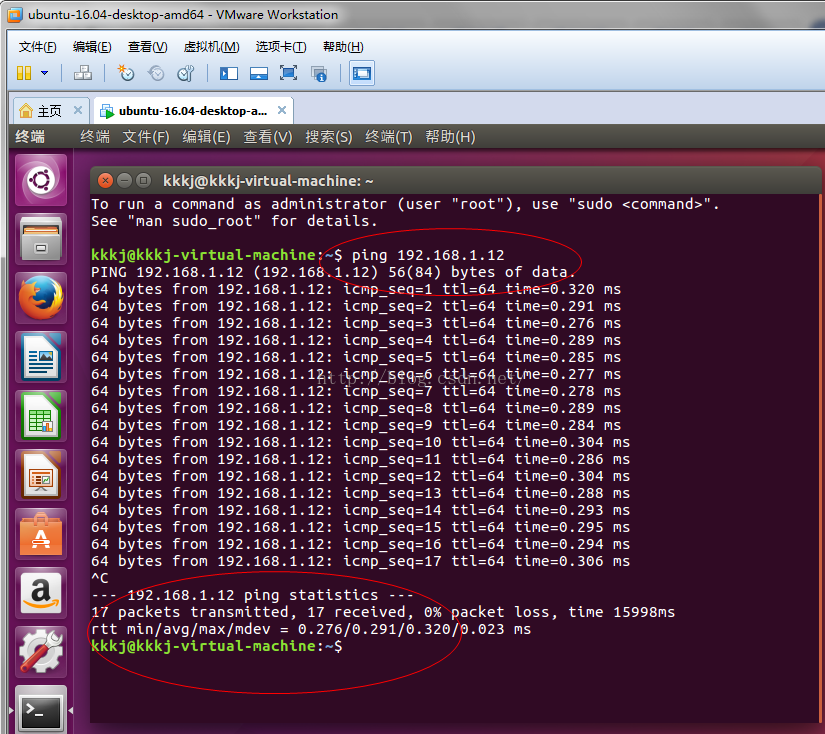Open the Ubuntu Dash search launcher

tap(41, 180)
